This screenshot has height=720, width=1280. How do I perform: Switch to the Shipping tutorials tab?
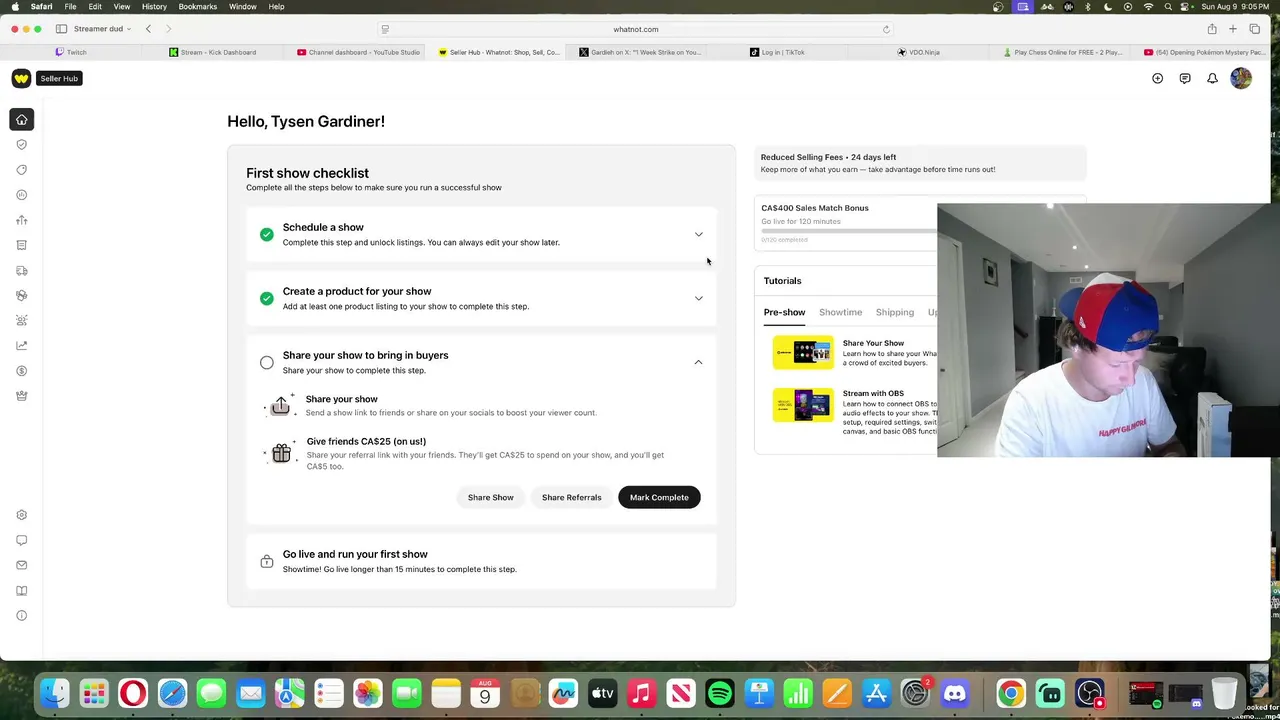(x=895, y=312)
